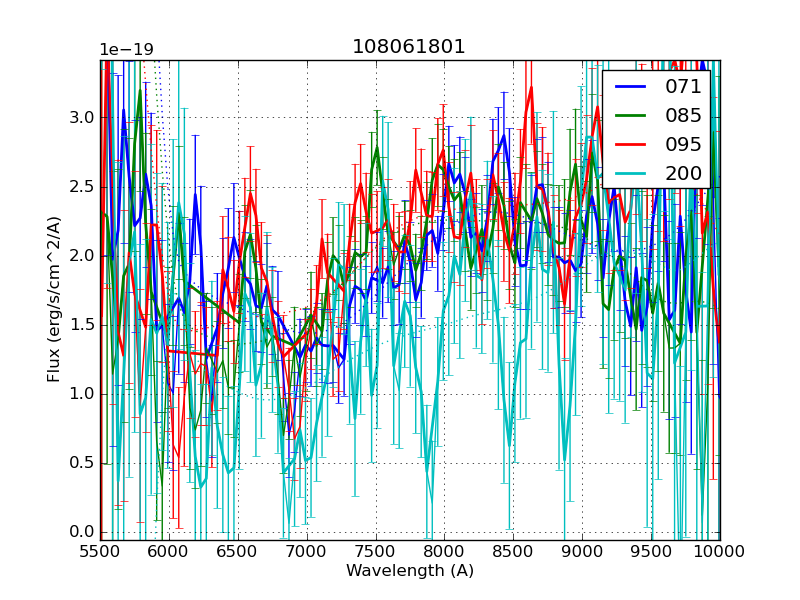Click the cyan line swatch in legend
Screen dimensions: 800x600
point(631,173)
